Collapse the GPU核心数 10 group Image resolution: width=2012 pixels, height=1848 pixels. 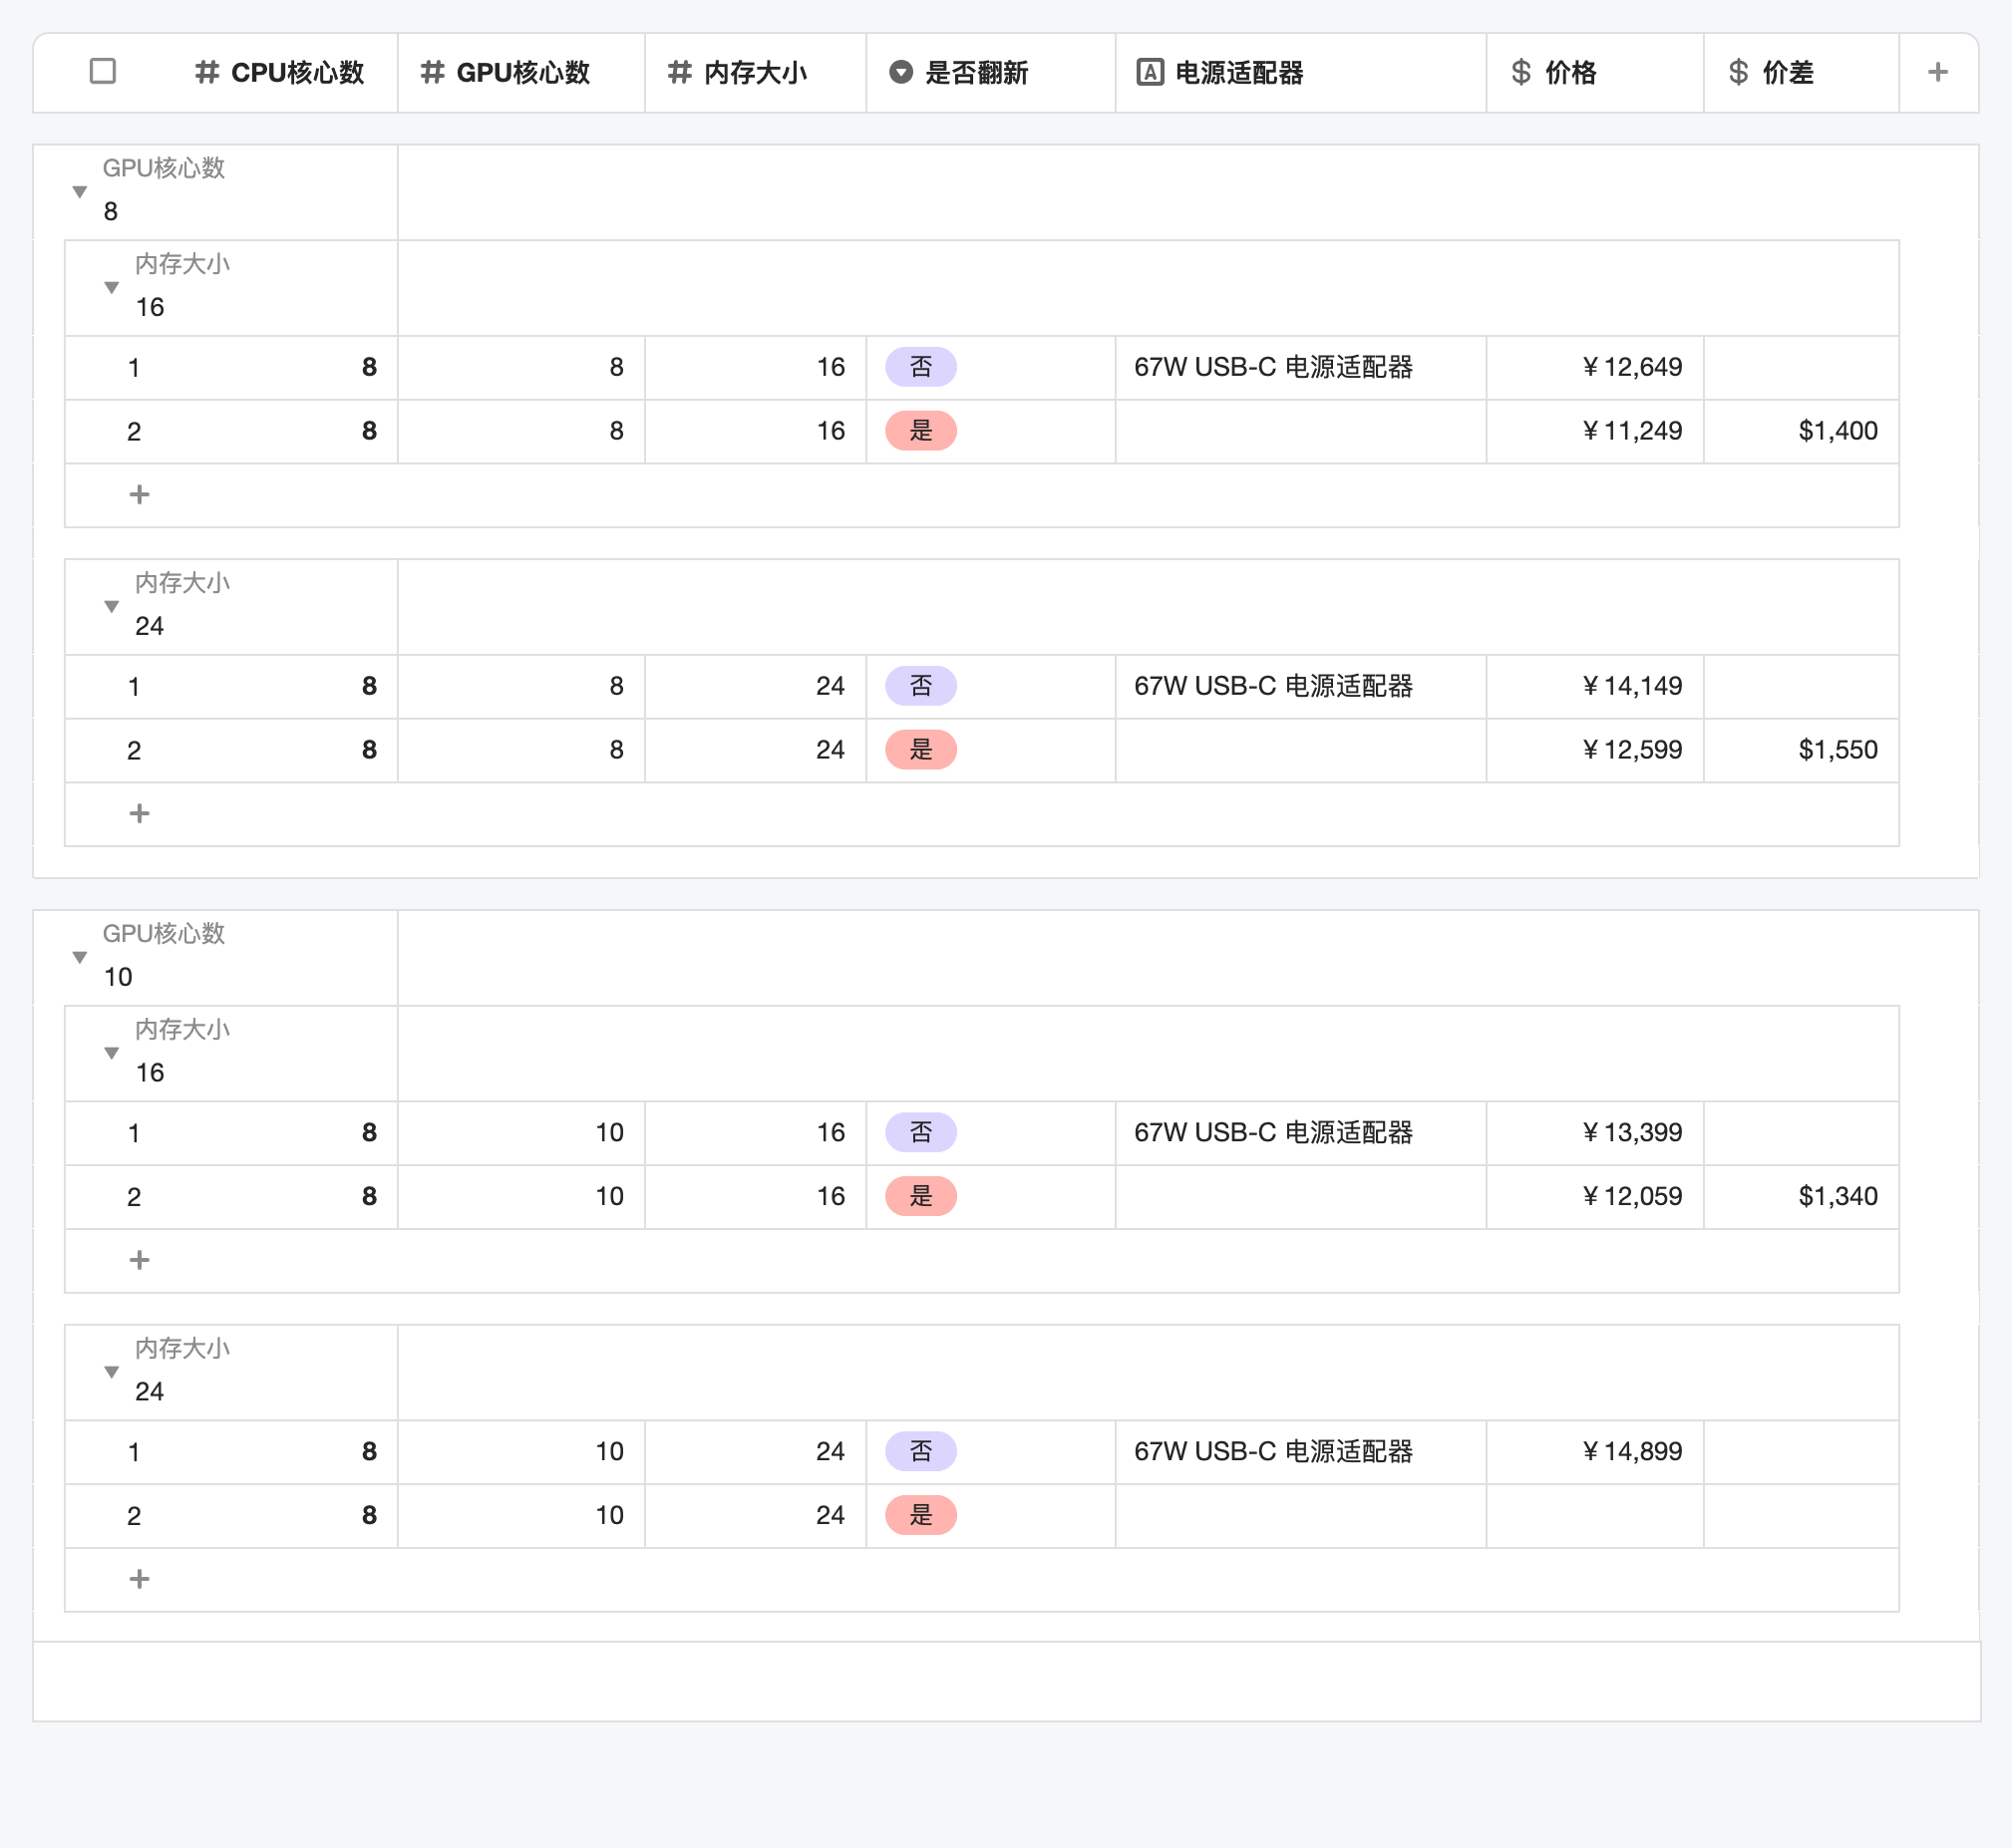pyautogui.click(x=80, y=957)
